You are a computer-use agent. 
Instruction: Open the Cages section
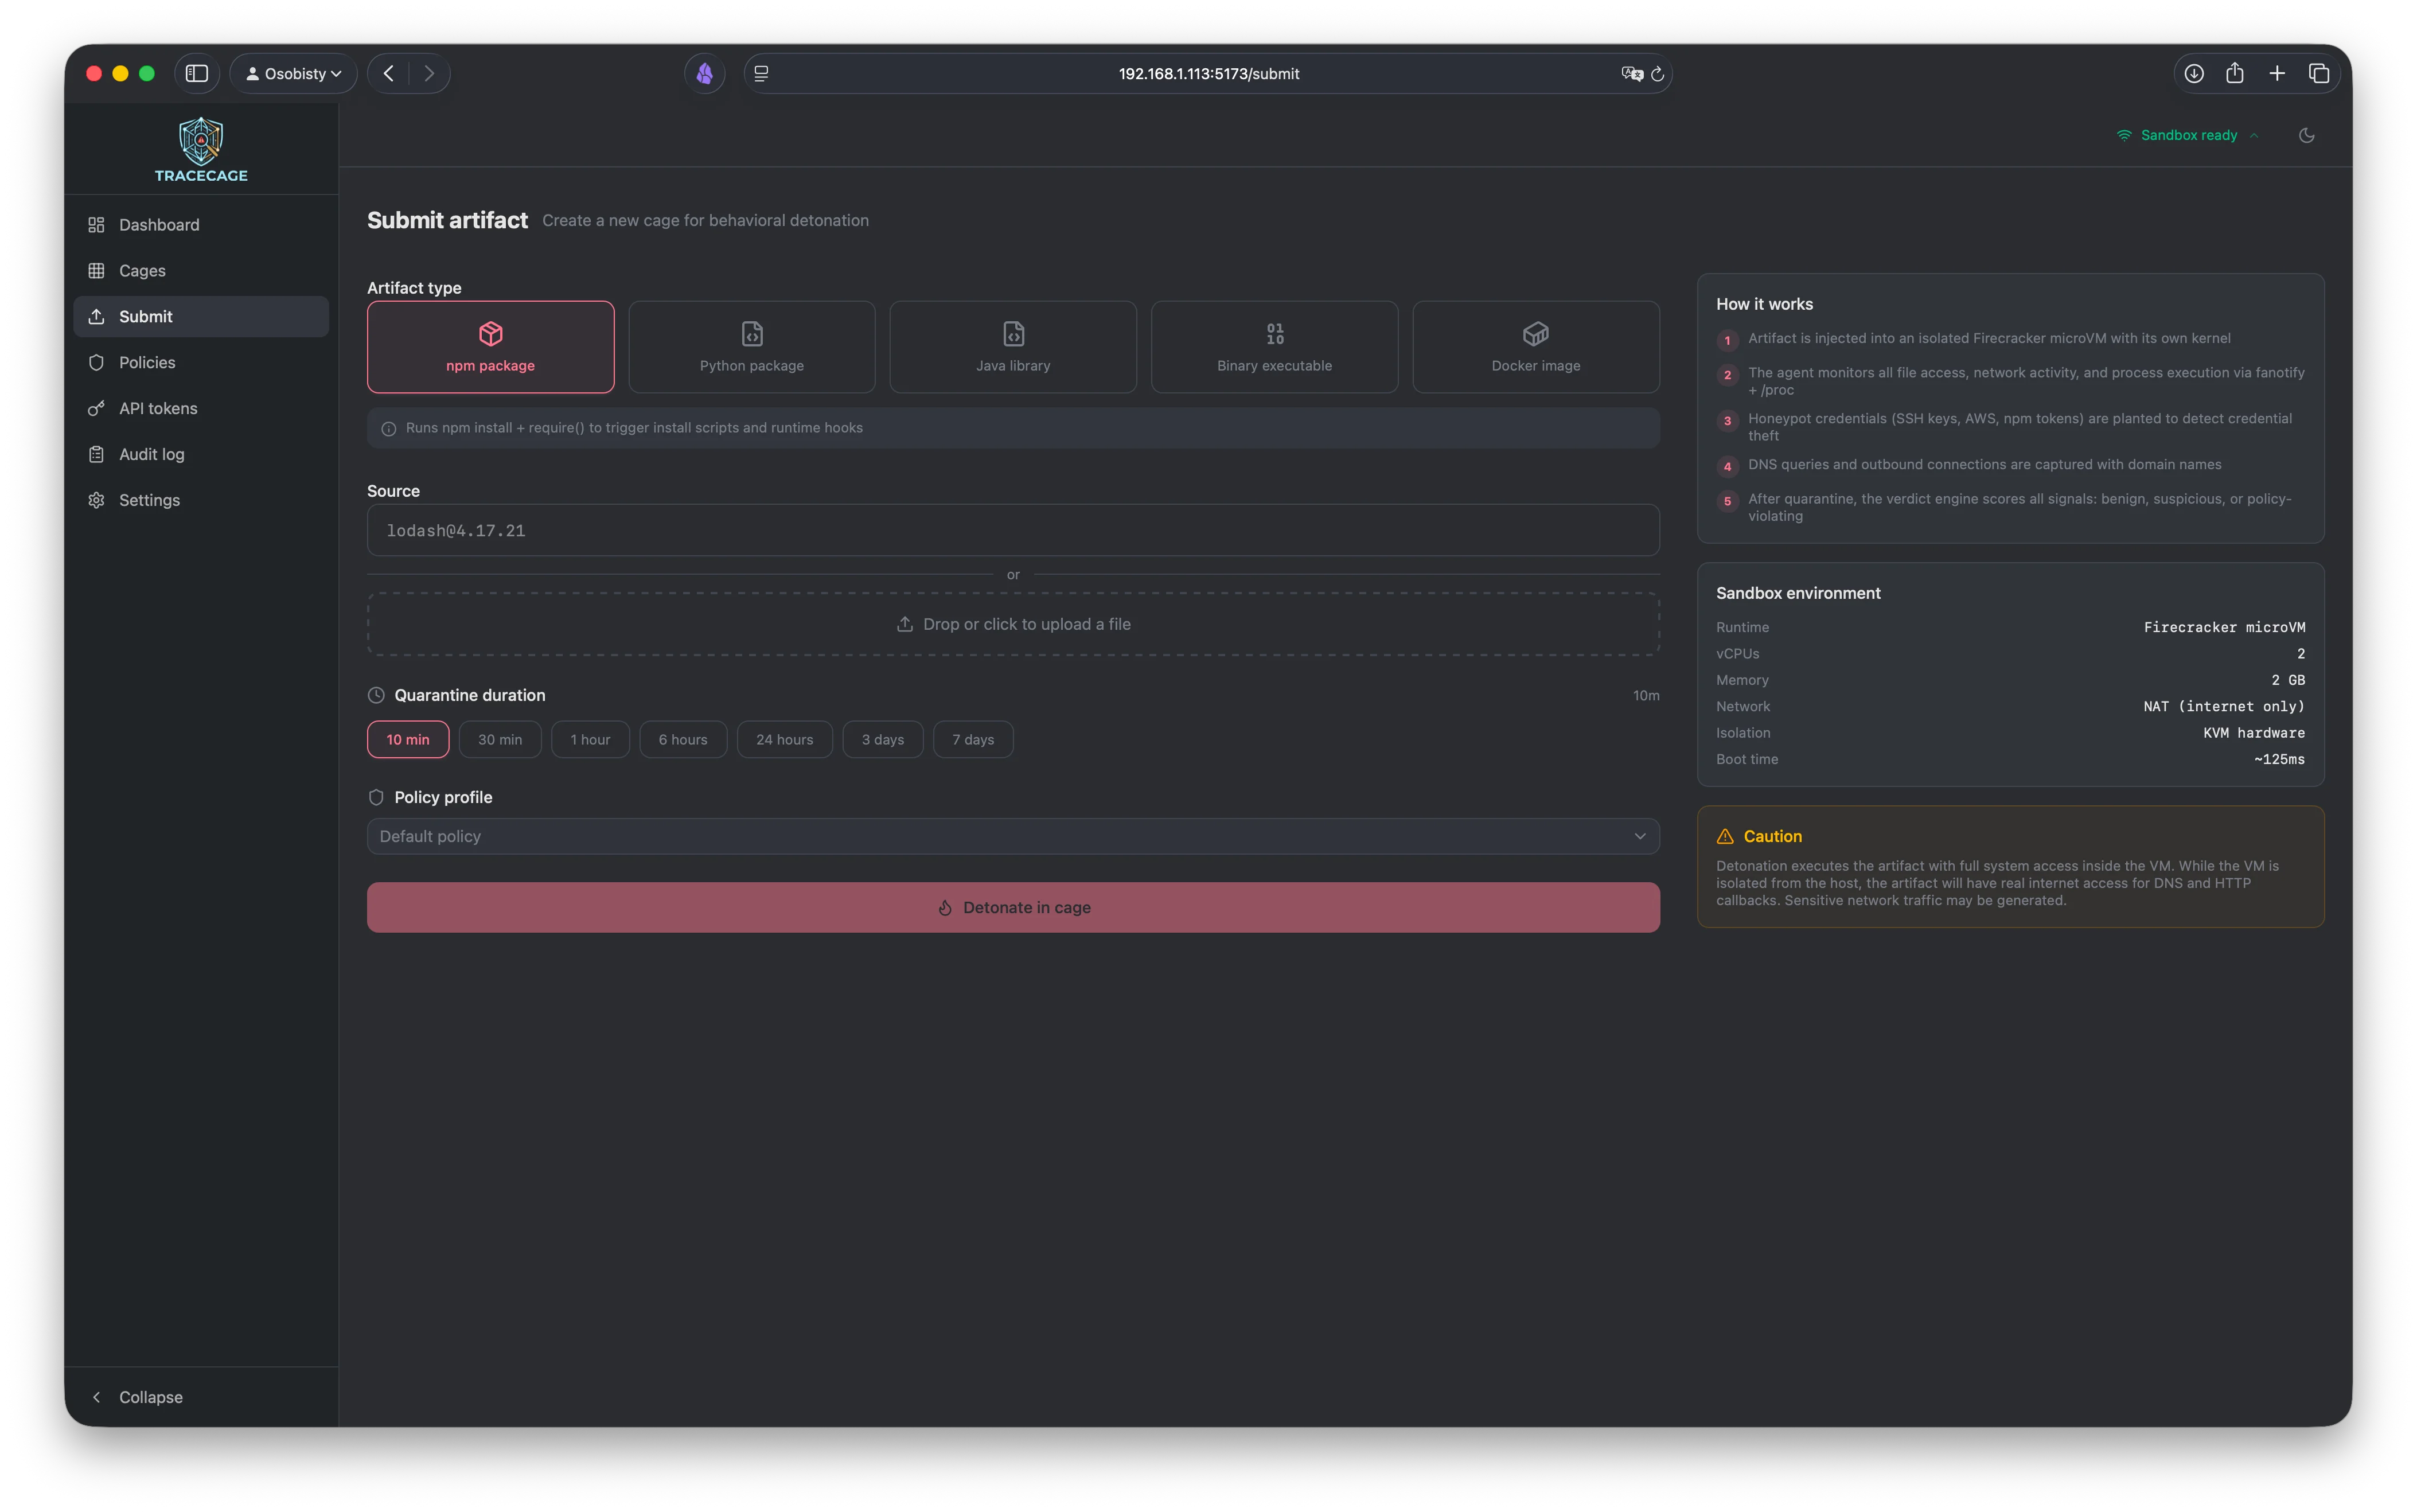pos(143,270)
